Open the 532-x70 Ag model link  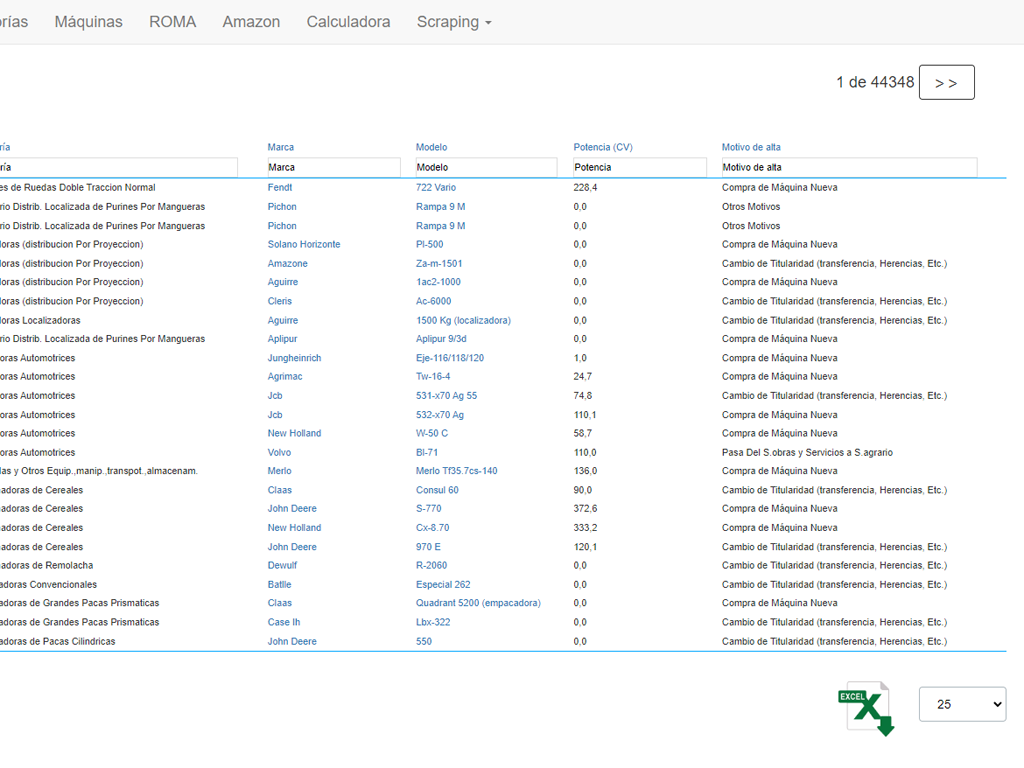pos(440,415)
